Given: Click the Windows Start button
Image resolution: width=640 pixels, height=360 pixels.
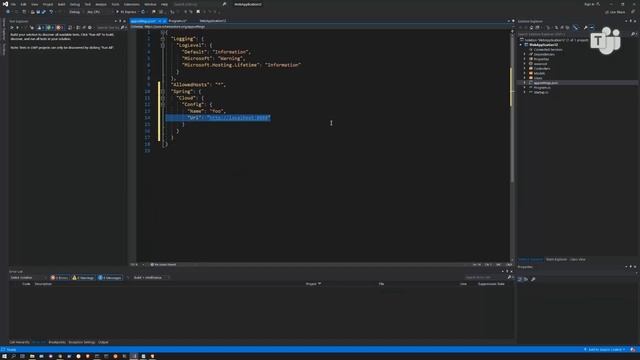Looking at the screenshot, I should click(x=4, y=356).
